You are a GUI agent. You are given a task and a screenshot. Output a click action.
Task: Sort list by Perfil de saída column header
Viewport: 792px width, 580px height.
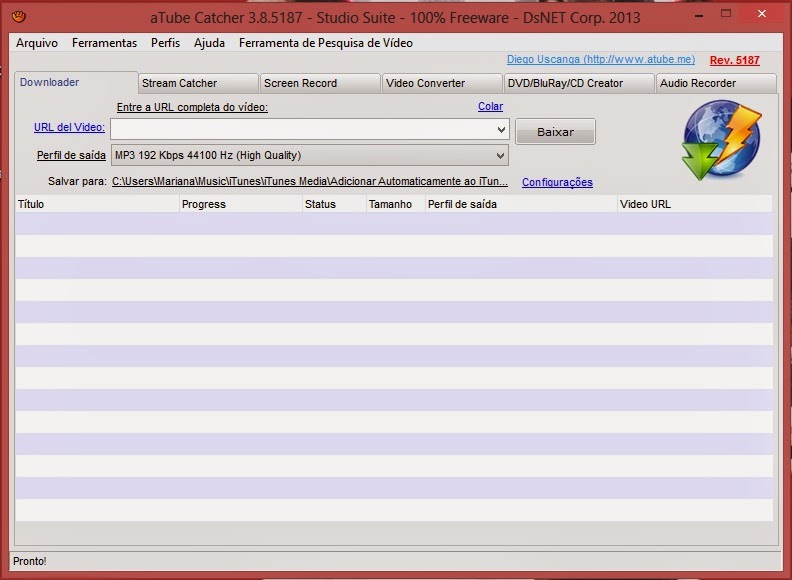pos(521,204)
